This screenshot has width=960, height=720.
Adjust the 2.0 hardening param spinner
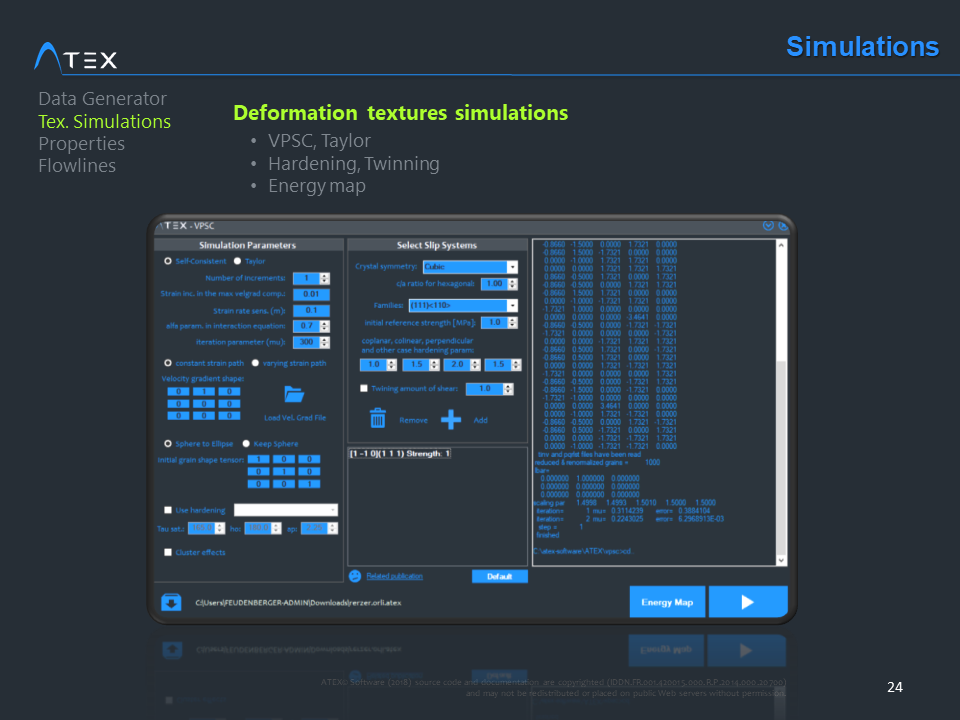click(476, 365)
